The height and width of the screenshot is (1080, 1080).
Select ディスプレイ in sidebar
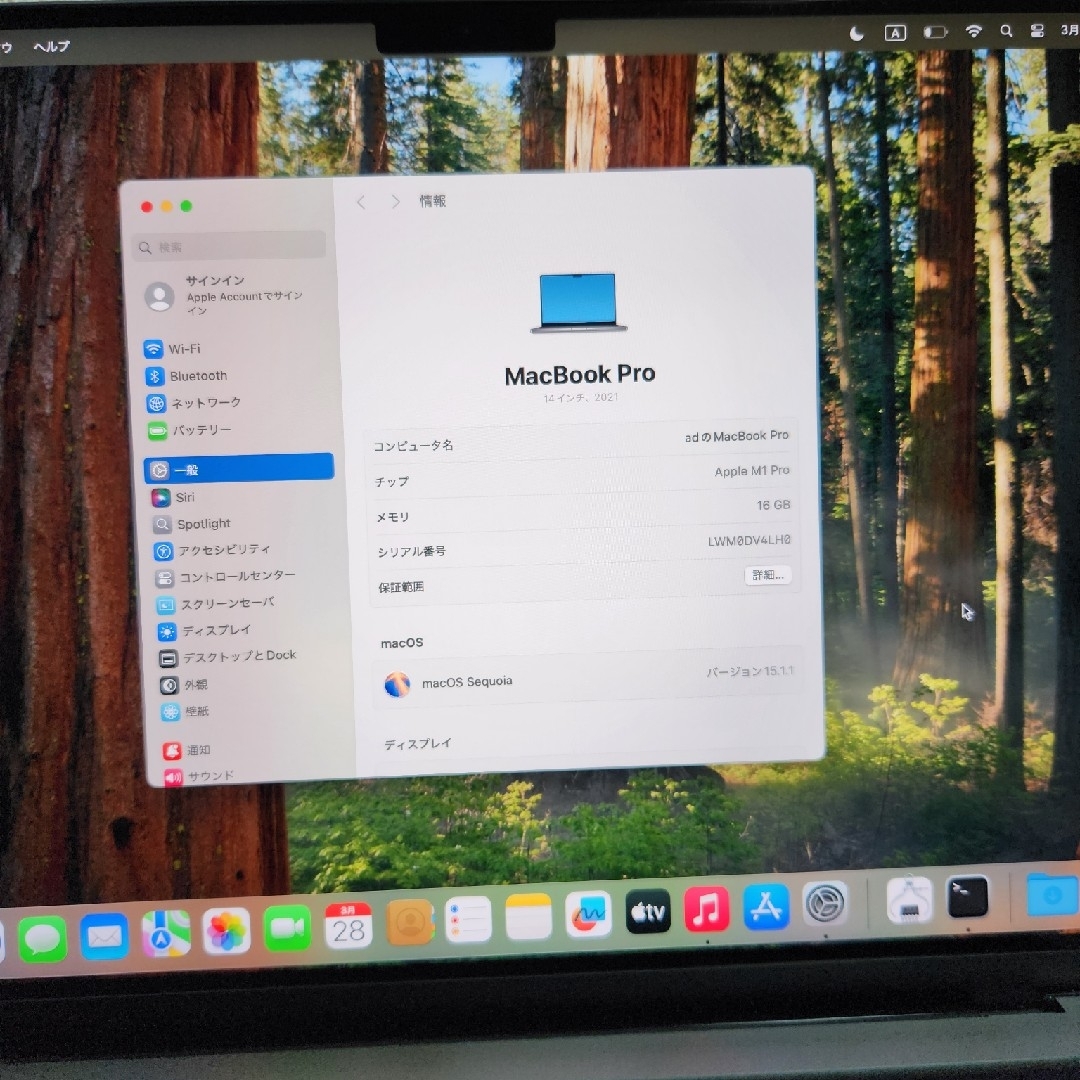tap(205, 630)
